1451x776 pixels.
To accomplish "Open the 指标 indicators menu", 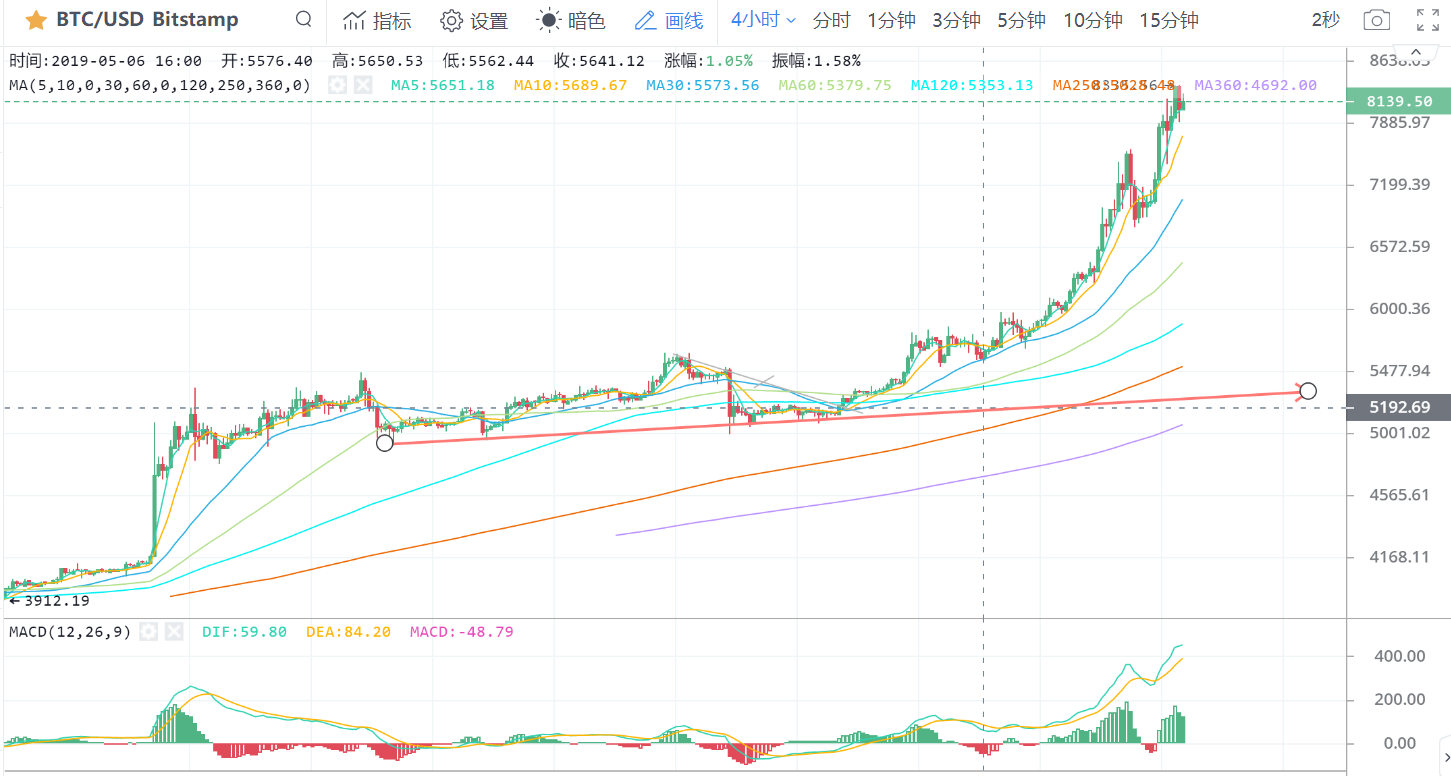I will 376,20.
